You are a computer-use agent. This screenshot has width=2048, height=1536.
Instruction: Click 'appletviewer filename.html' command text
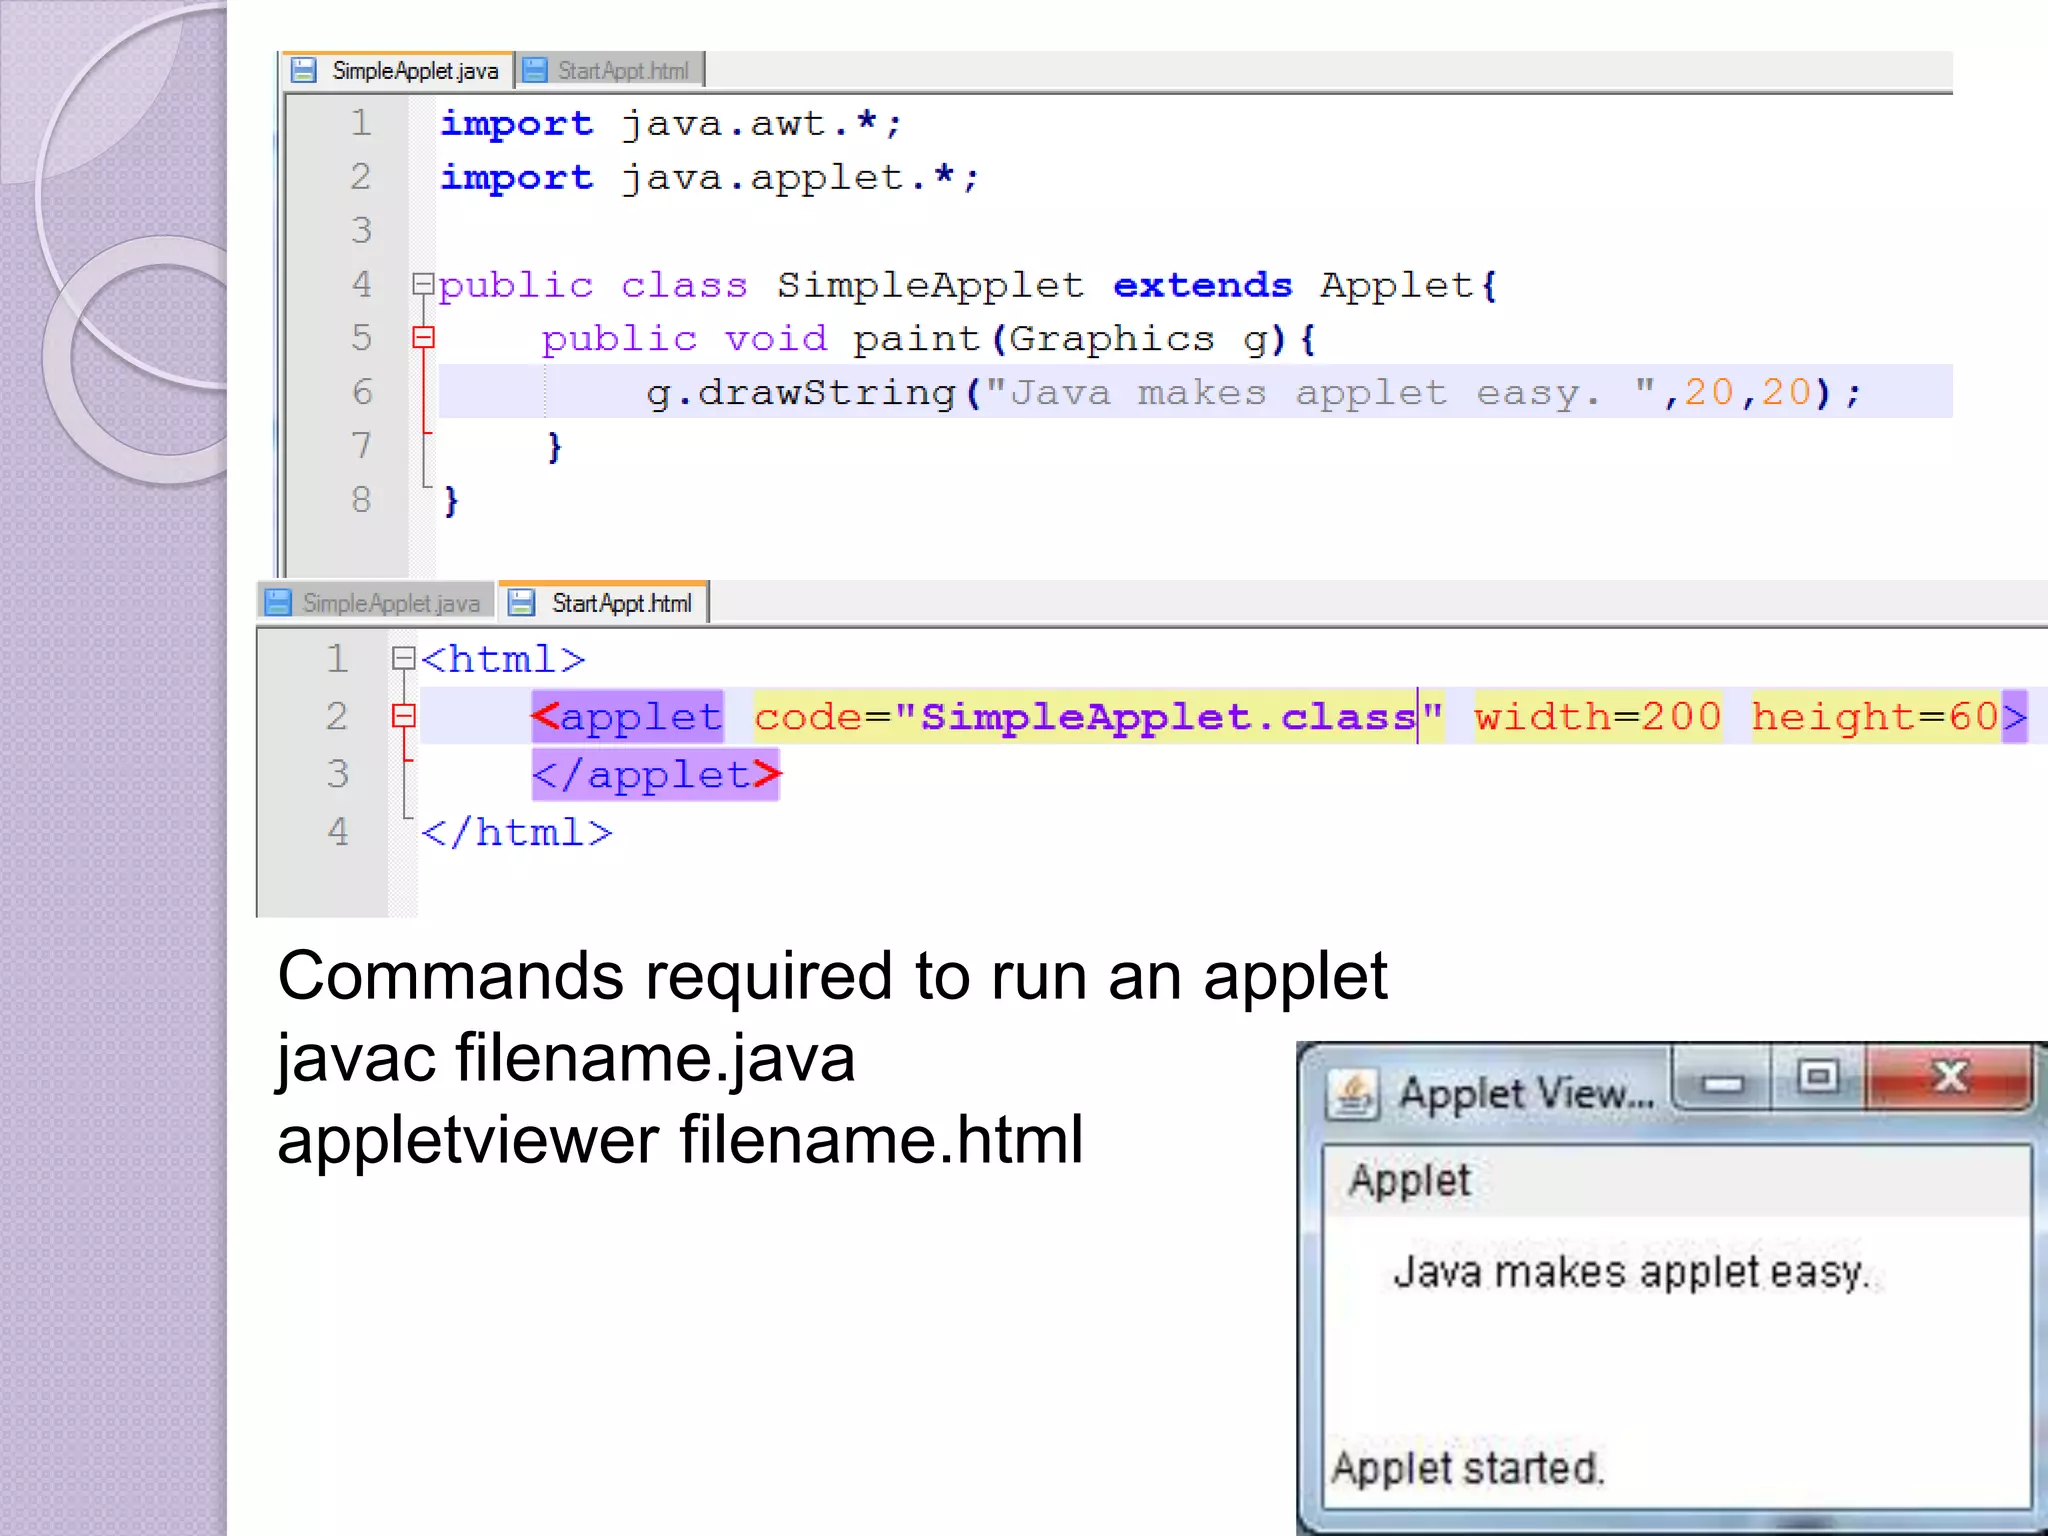click(680, 1142)
